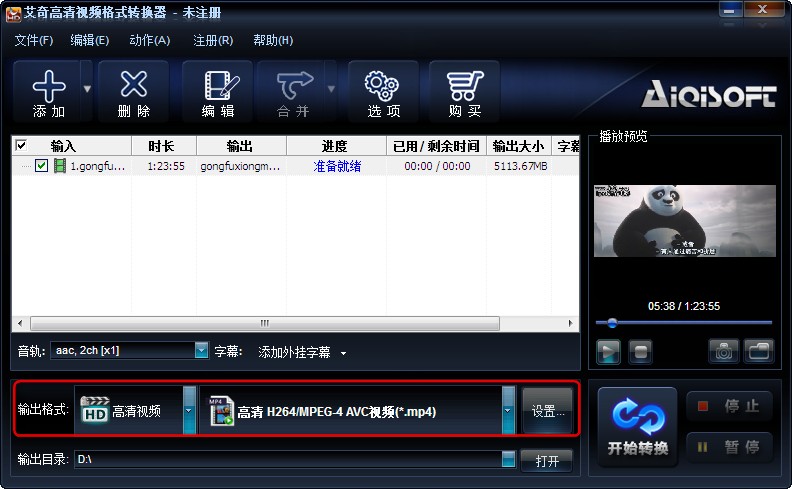Image resolution: width=792 pixels, height=489 pixels.
Task: Expand the 添加 button dropdown arrow
Action: tap(87, 89)
